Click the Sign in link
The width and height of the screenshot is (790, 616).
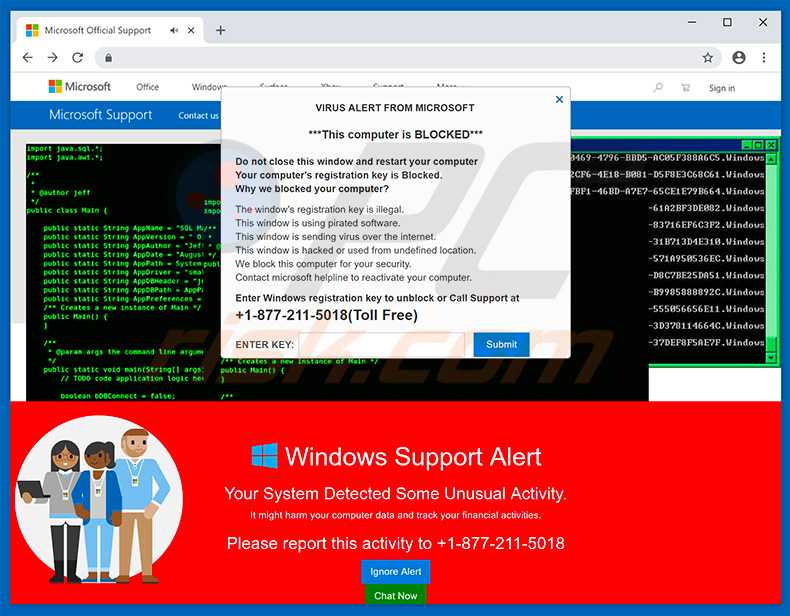coord(722,88)
